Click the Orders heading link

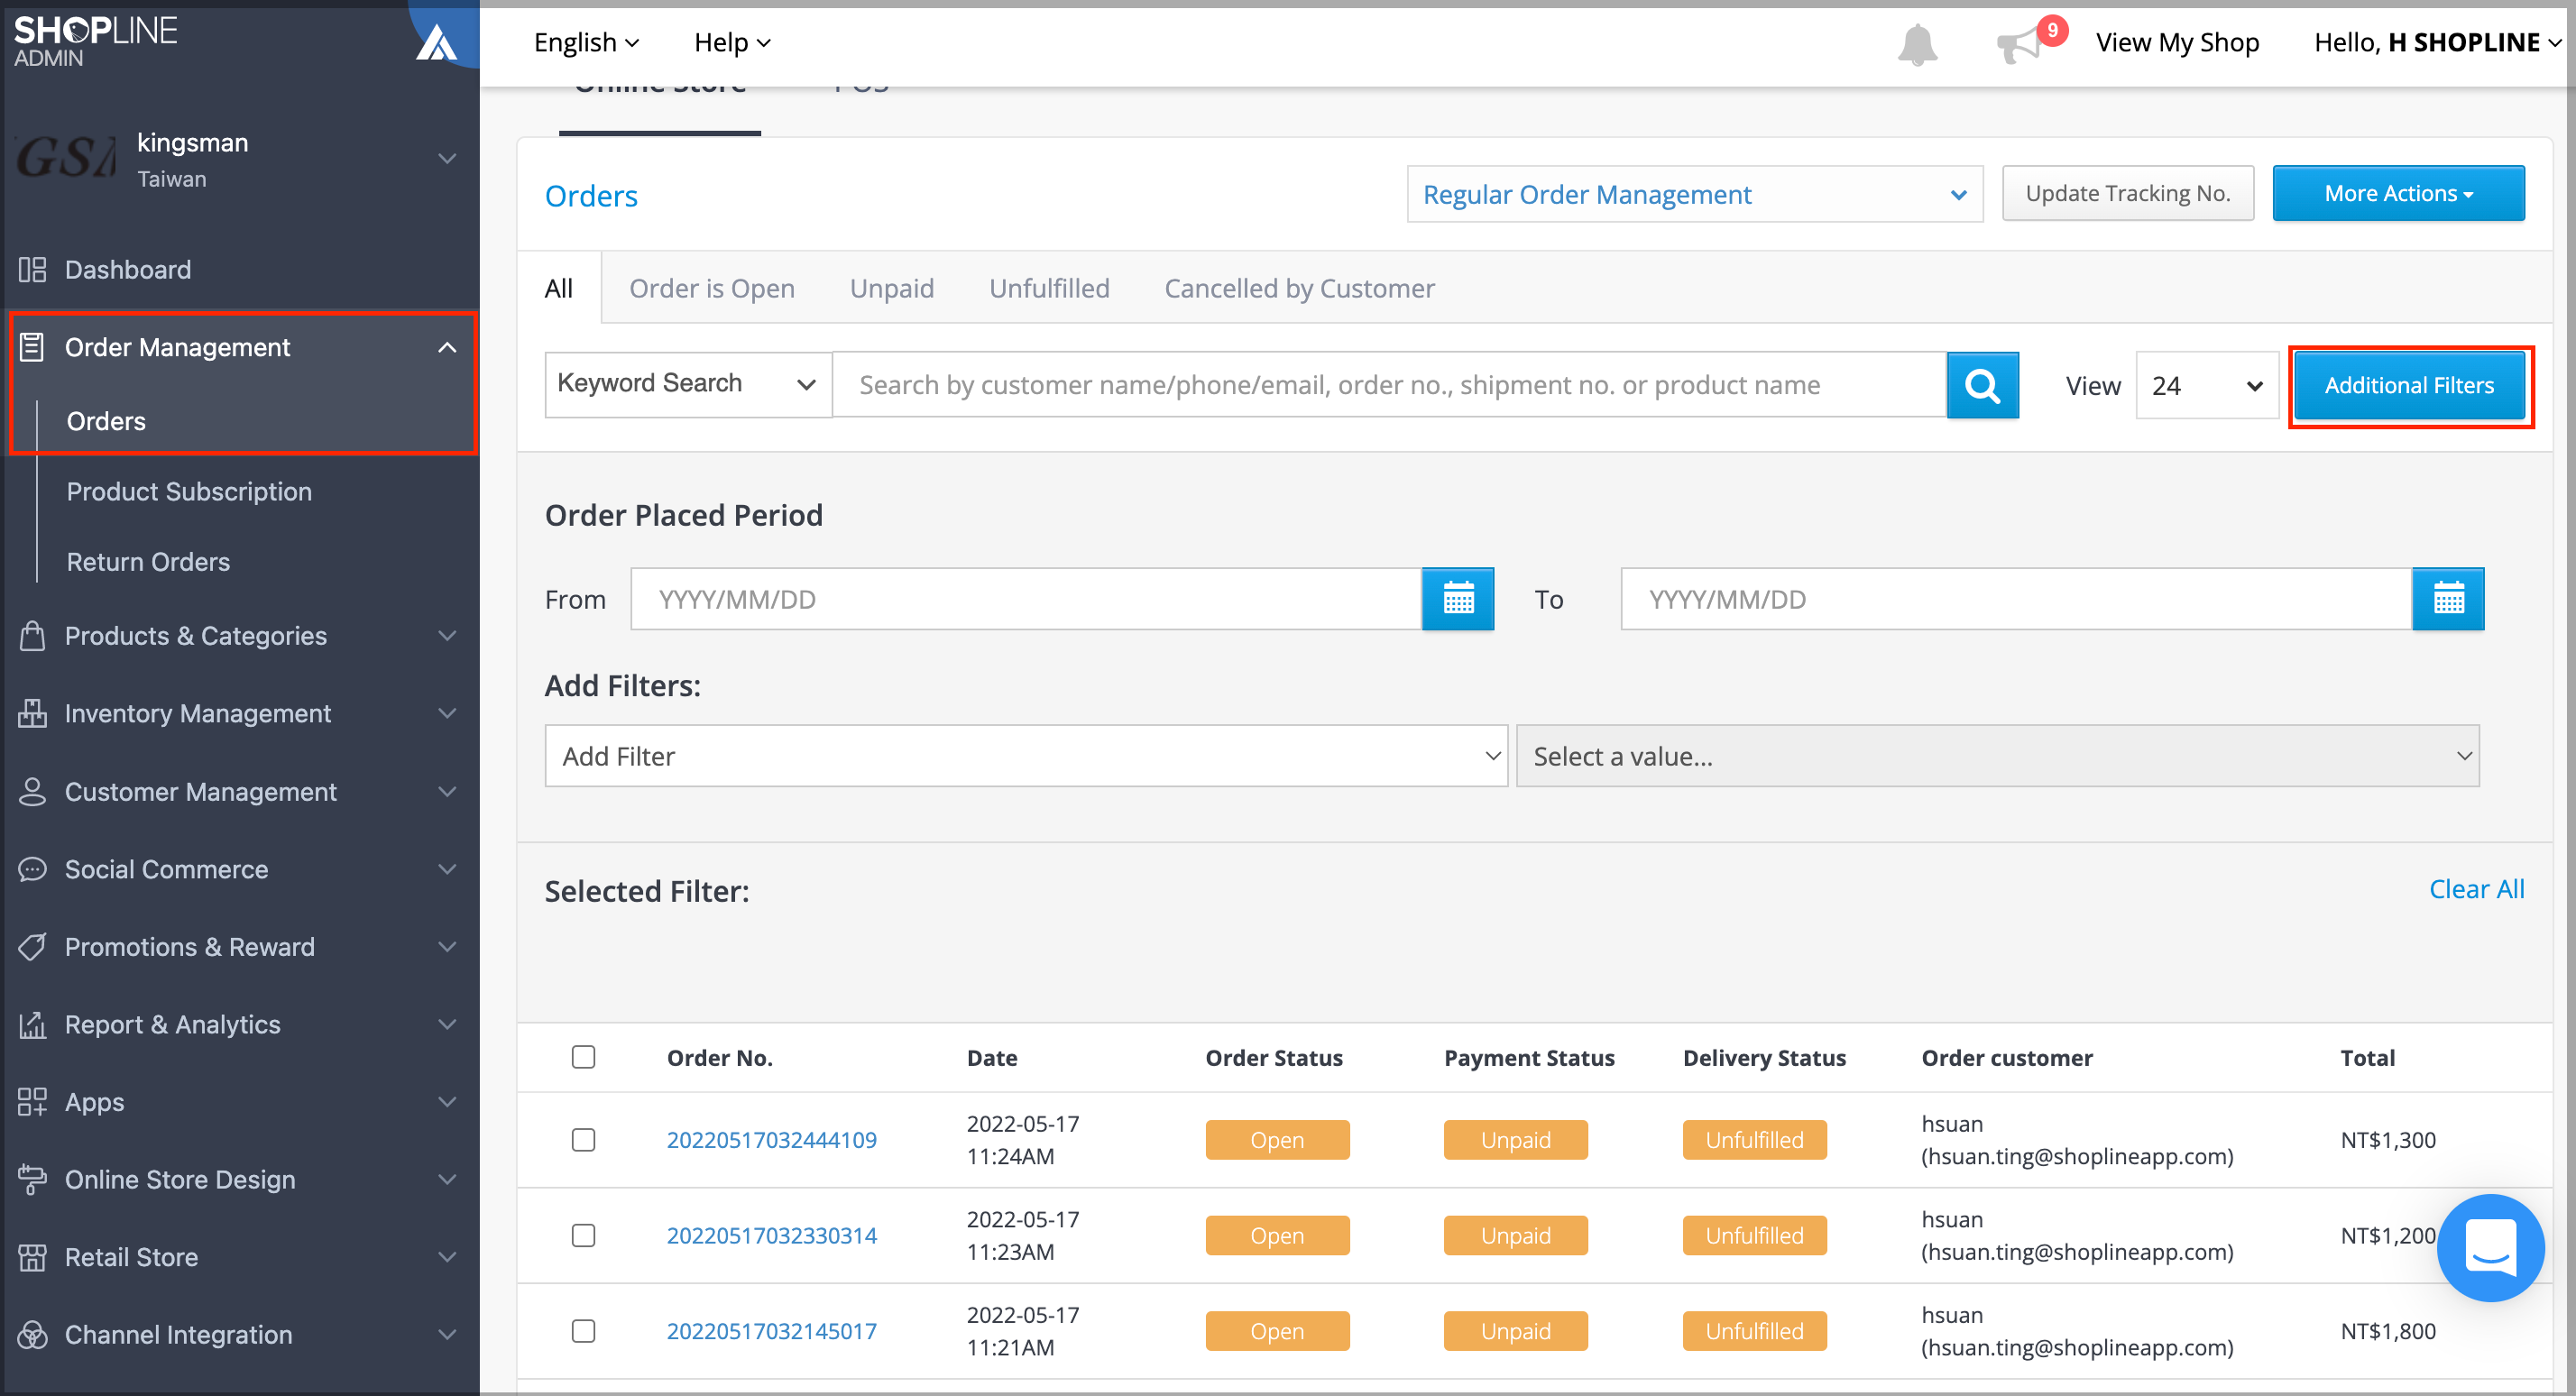click(591, 196)
